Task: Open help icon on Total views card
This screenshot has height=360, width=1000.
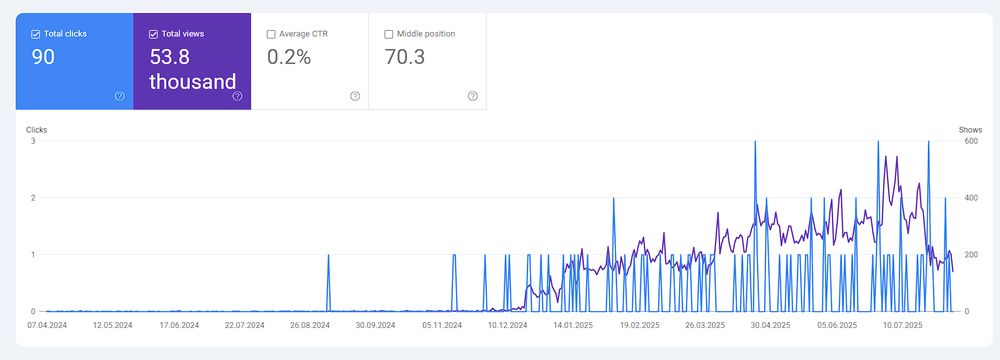Action: (x=237, y=96)
